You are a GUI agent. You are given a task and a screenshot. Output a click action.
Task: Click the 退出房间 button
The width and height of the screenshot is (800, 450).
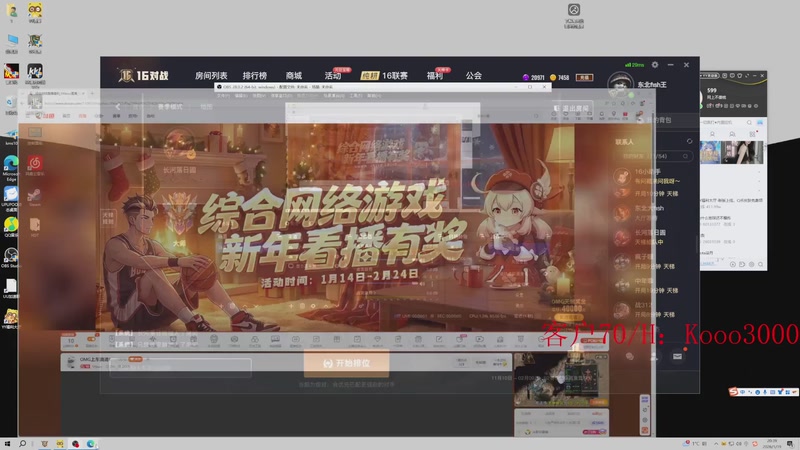[x=571, y=108]
